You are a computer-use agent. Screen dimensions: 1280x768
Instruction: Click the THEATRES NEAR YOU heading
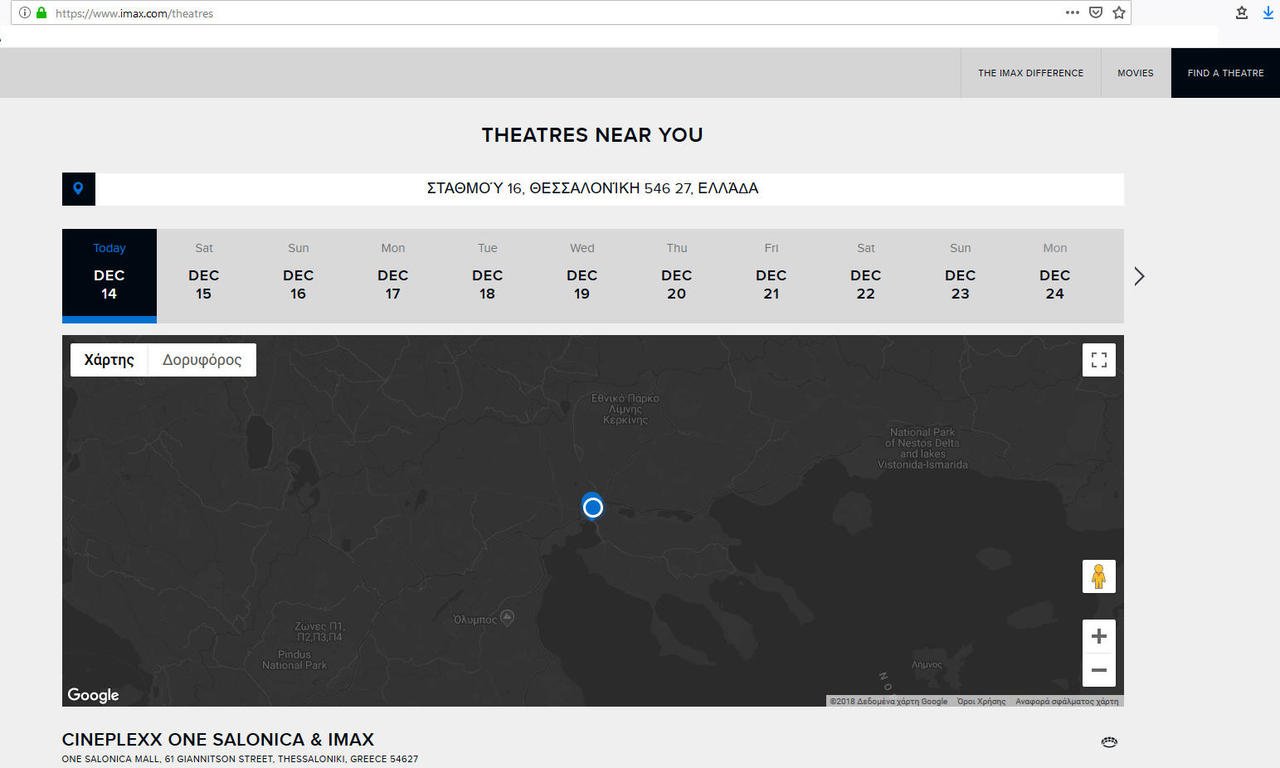coord(592,135)
